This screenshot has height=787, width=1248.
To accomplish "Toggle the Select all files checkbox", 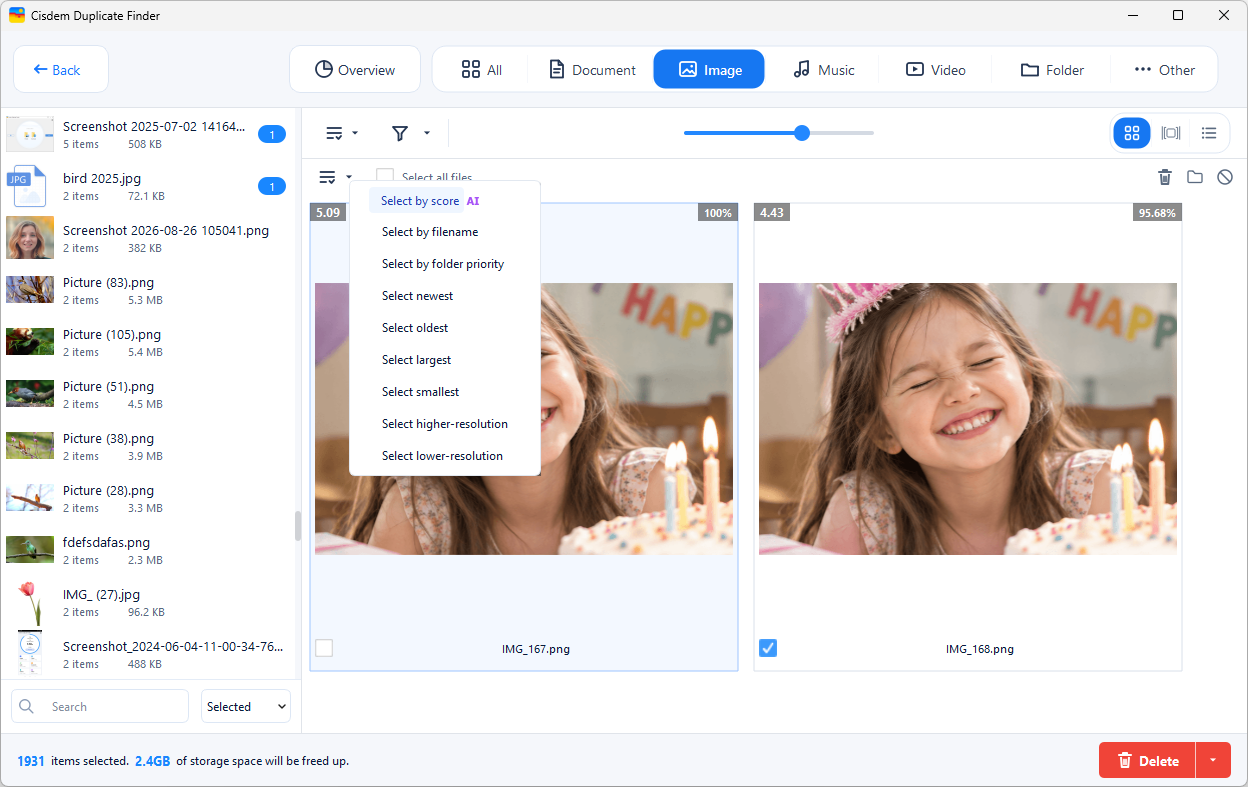I will point(385,177).
